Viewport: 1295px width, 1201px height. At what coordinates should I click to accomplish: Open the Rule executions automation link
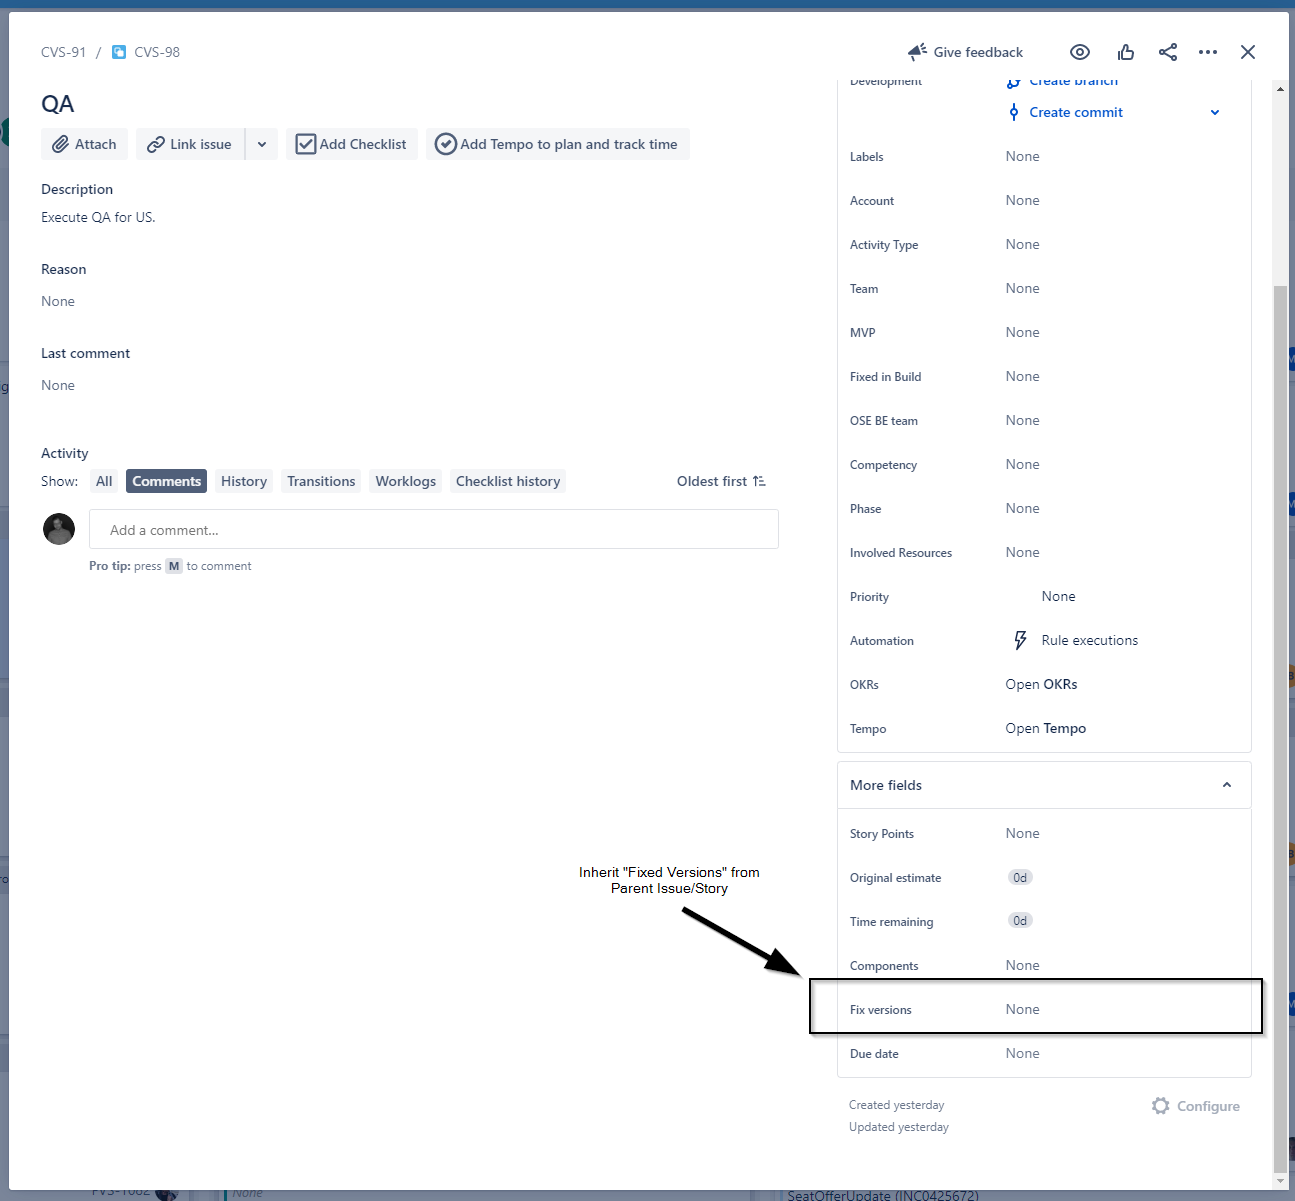(1090, 640)
